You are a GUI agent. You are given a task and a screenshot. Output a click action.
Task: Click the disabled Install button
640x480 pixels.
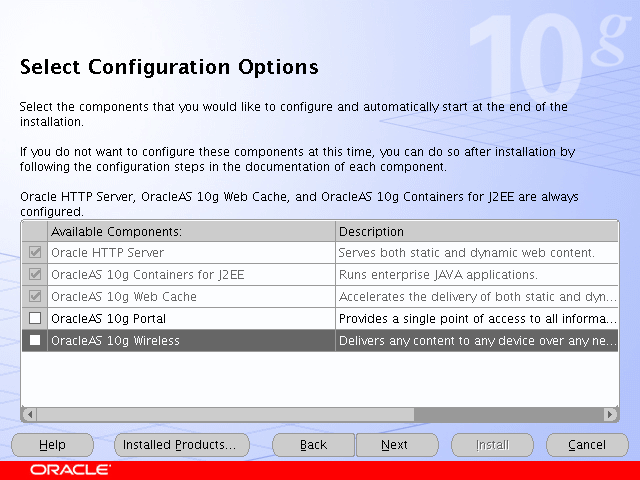tap(492, 444)
